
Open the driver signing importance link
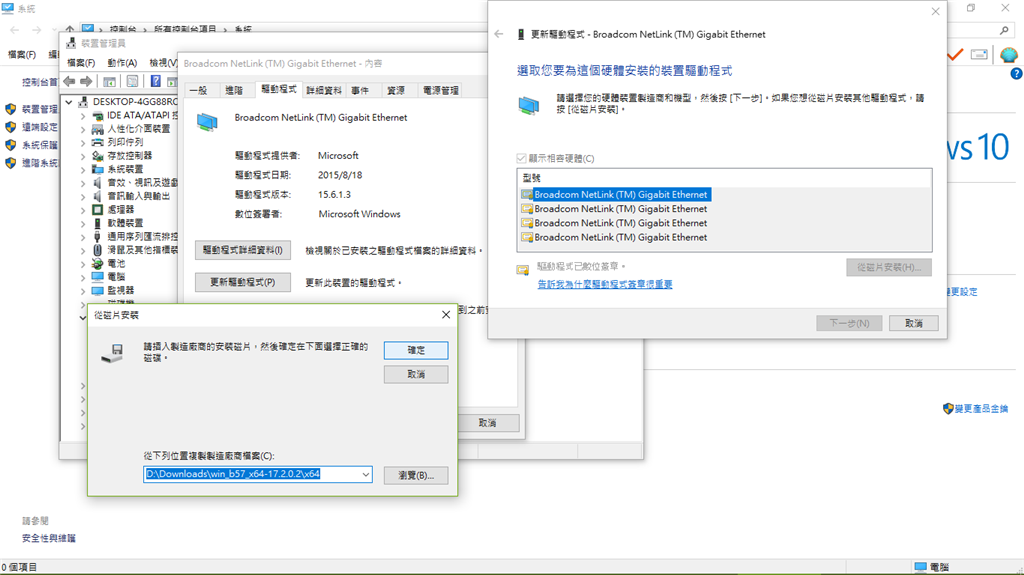[605, 284]
